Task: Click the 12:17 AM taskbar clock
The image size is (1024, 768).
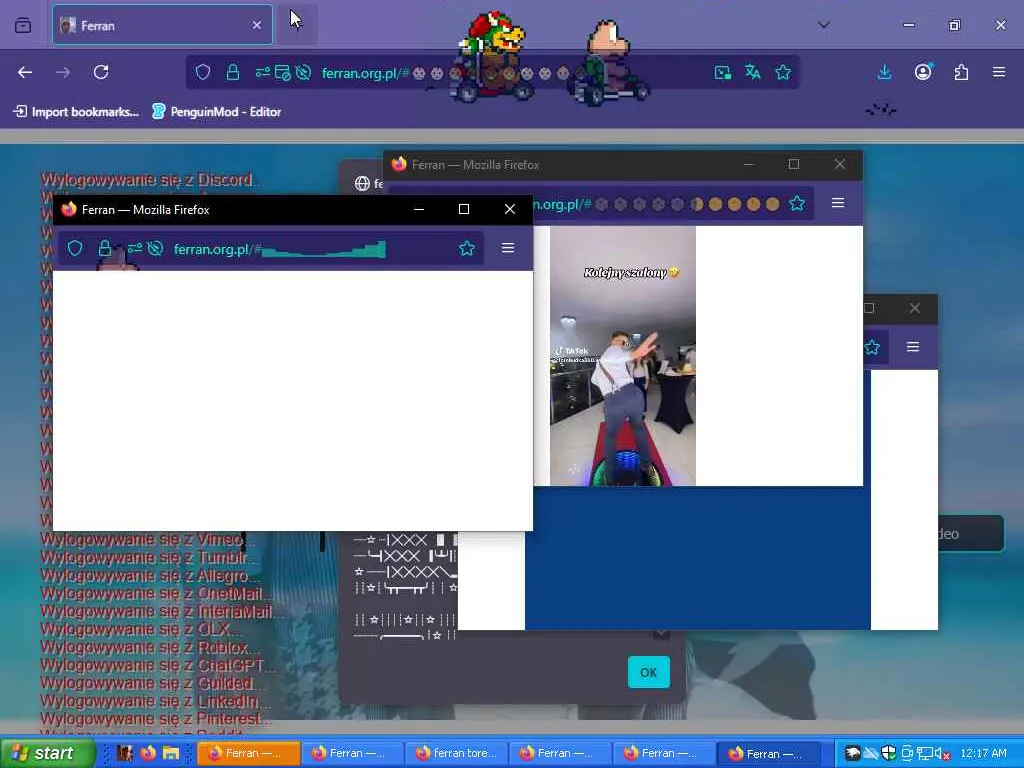Action: pyautogui.click(x=984, y=753)
